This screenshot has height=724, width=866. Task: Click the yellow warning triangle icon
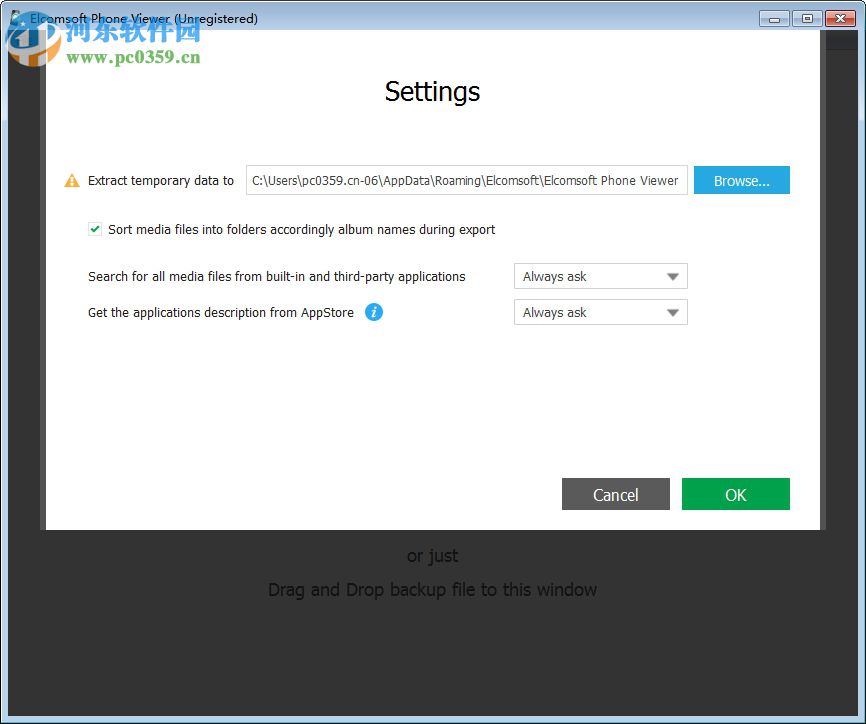(71, 180)
